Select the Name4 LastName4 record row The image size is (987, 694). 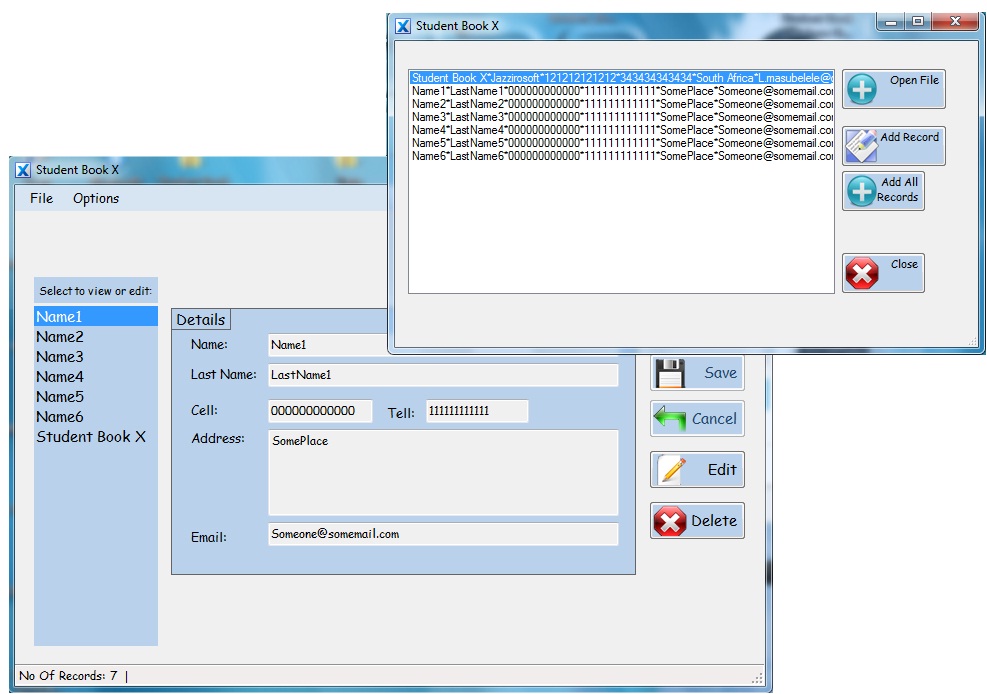tap(620, 130)
